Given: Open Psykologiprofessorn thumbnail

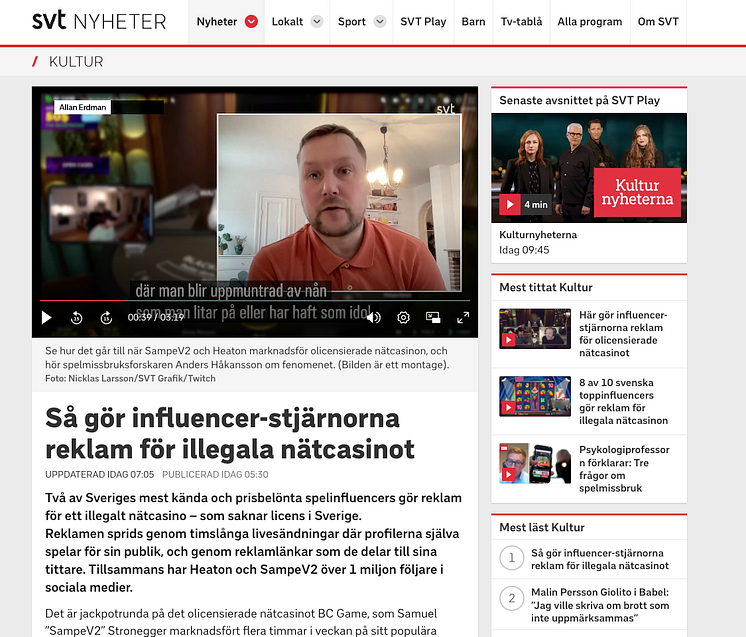Looking at the screenshot, I should point(535,463).
